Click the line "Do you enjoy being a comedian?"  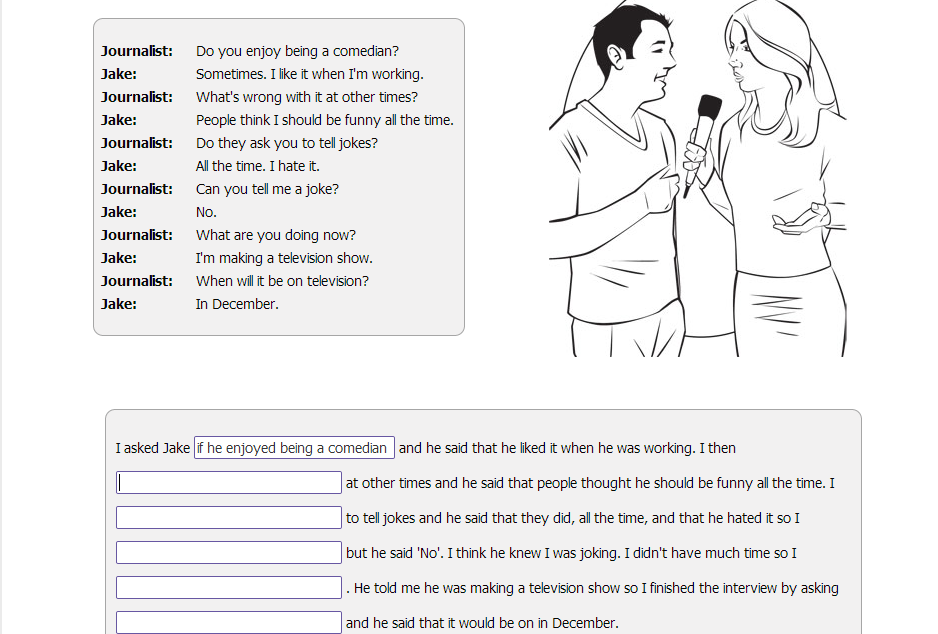click(x=297, y=51)
